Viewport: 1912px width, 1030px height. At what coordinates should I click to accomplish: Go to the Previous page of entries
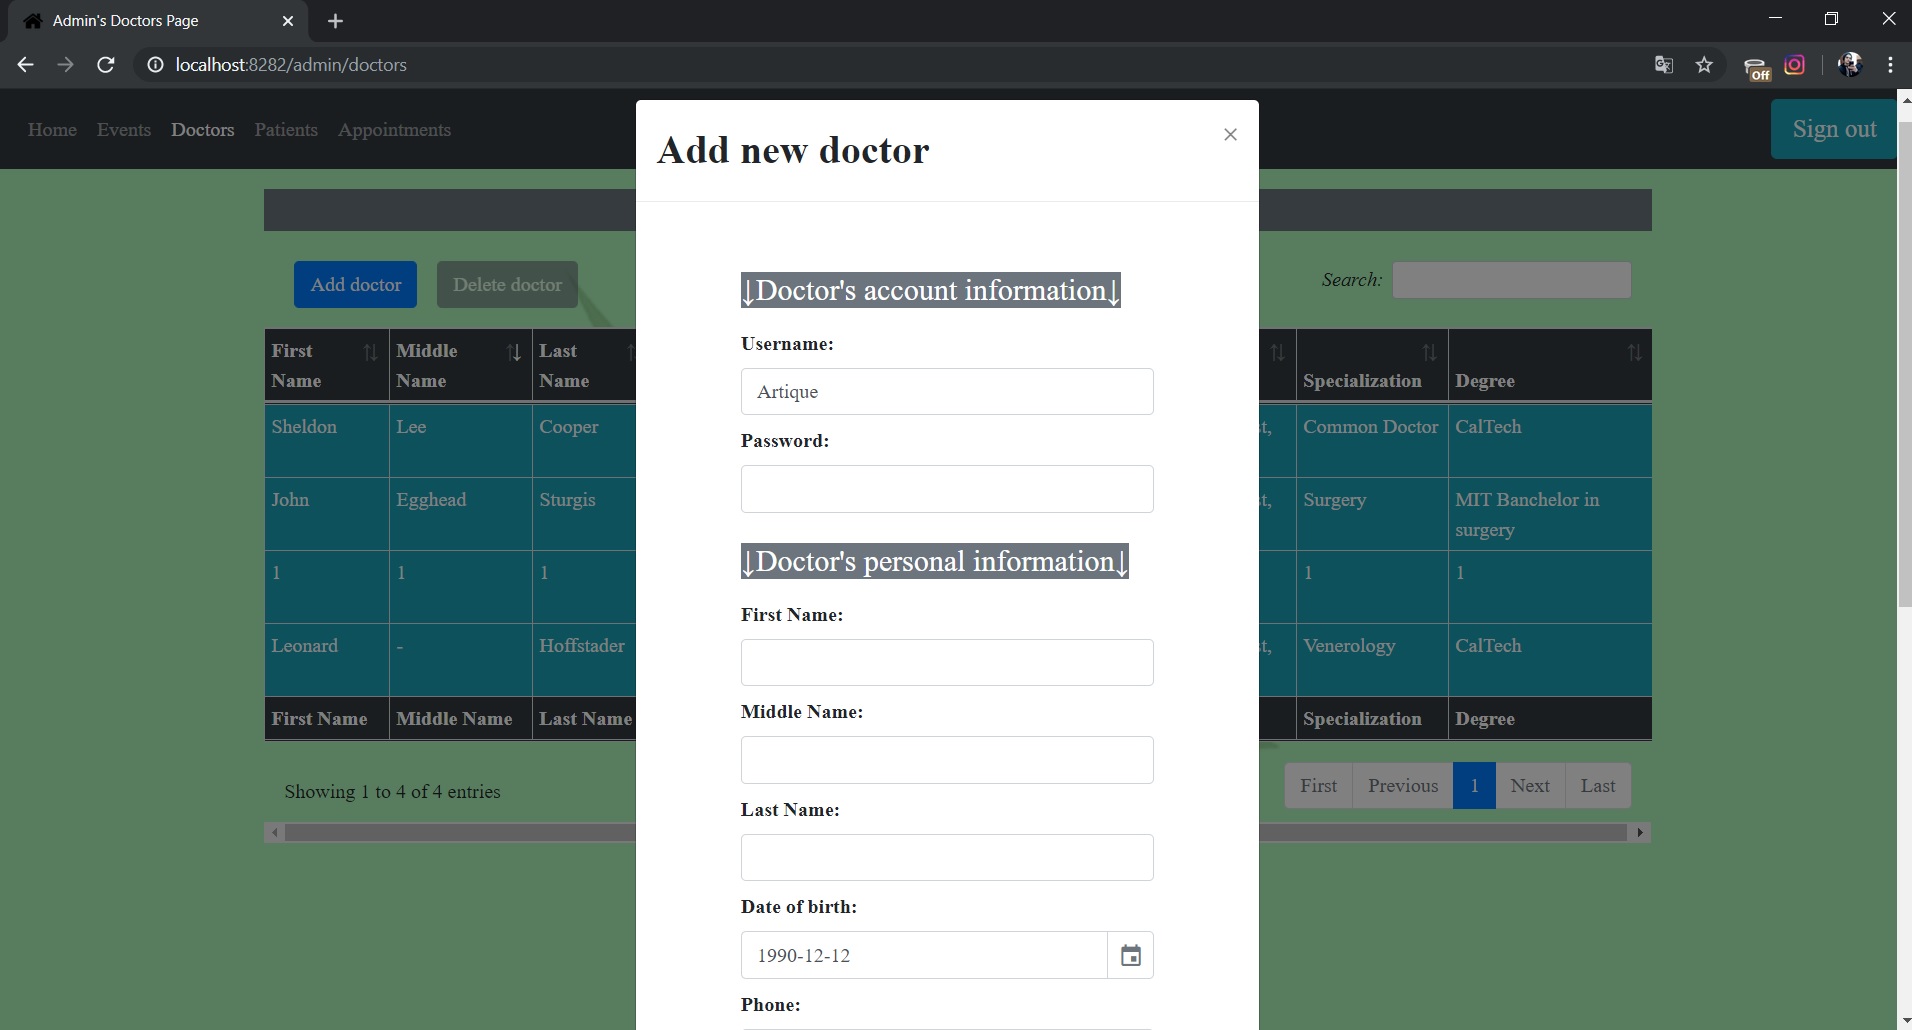[x=1403, y=786]
